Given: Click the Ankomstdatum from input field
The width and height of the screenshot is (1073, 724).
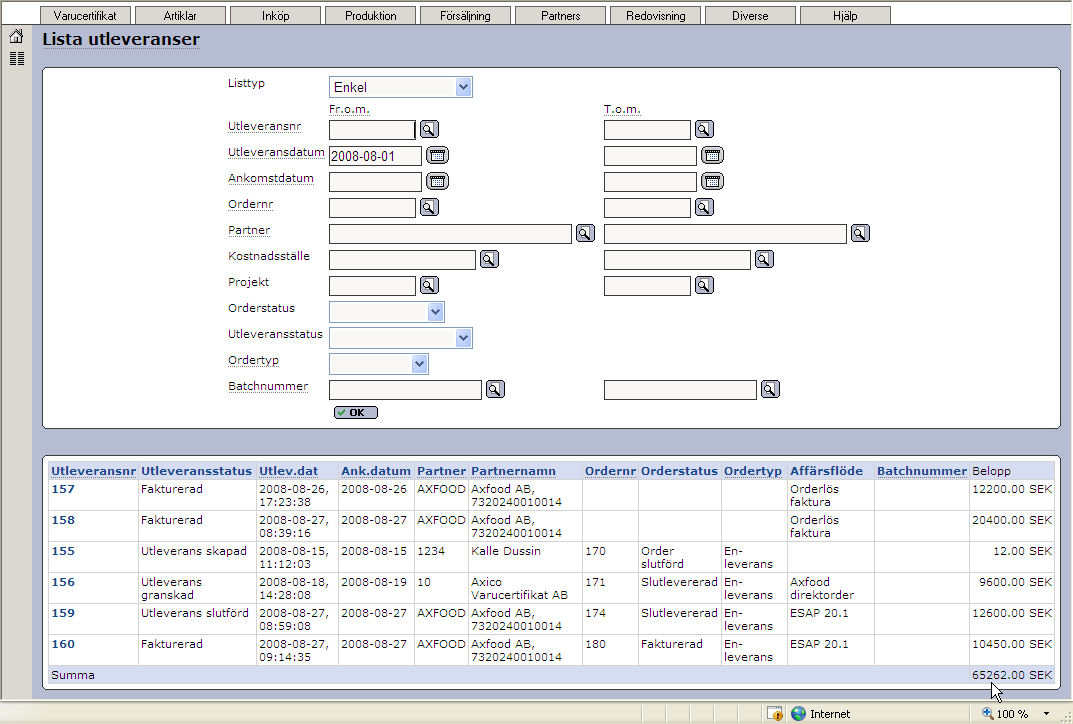Looking at the screenshot, I should pos(376,182).
